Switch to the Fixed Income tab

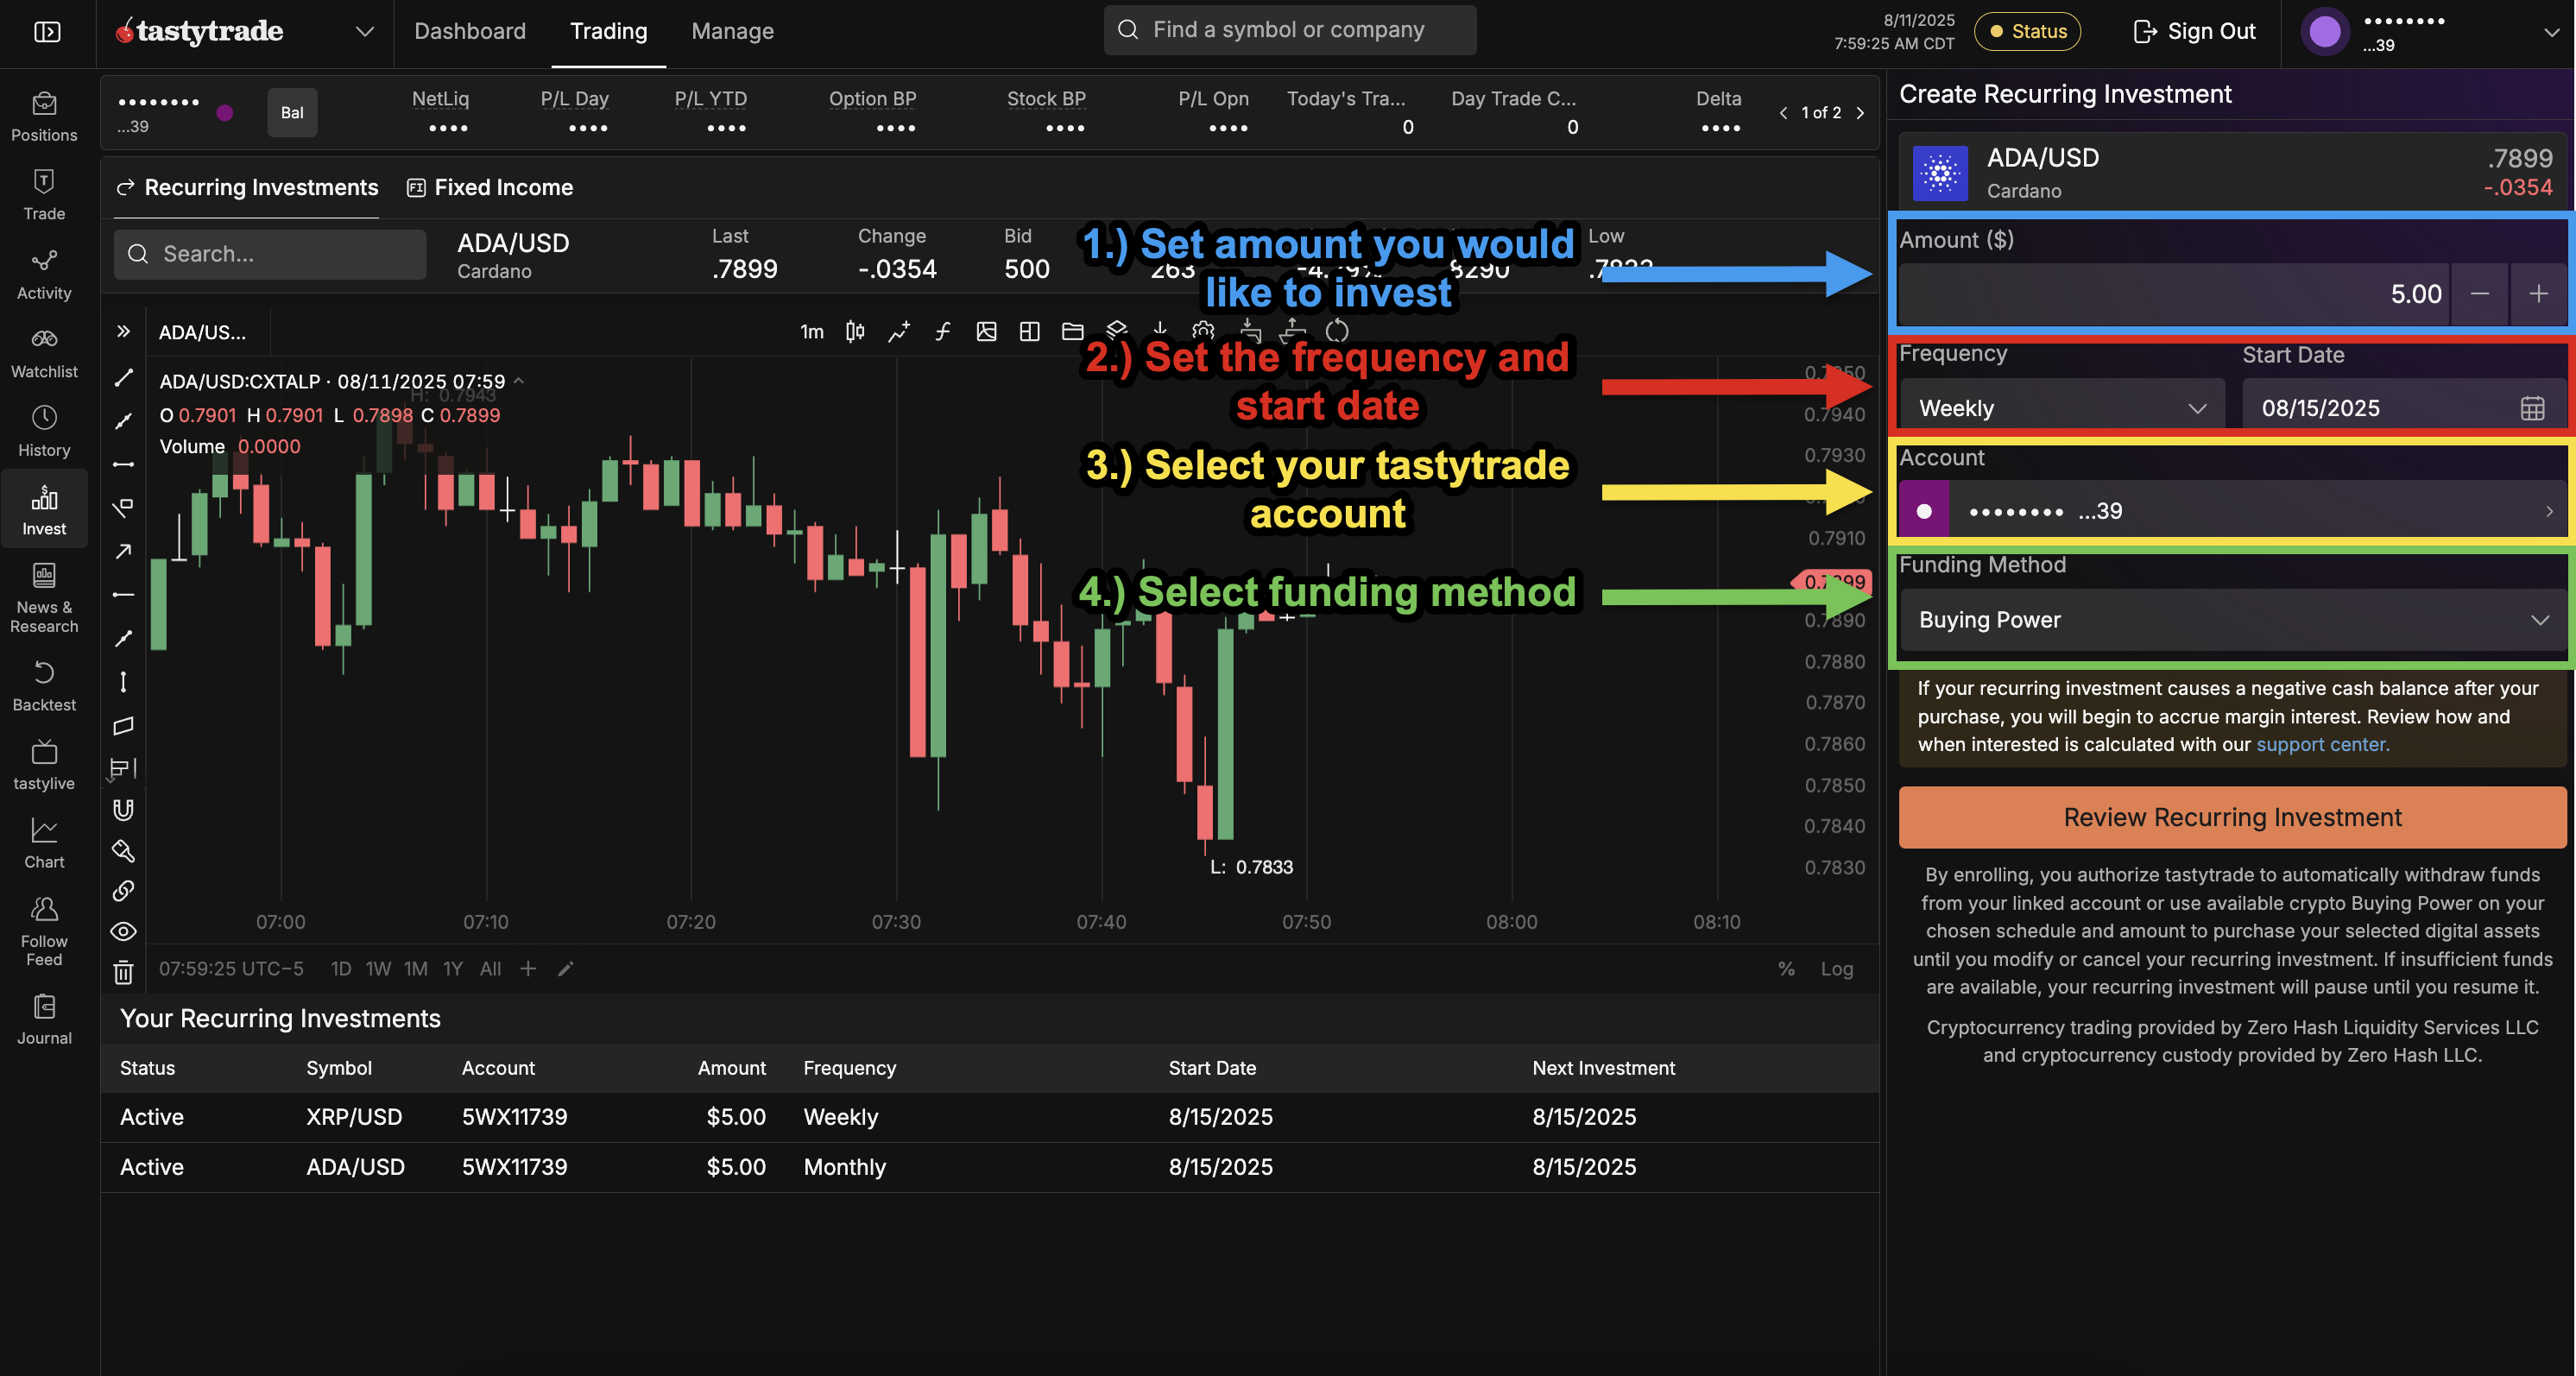(489, 187)
